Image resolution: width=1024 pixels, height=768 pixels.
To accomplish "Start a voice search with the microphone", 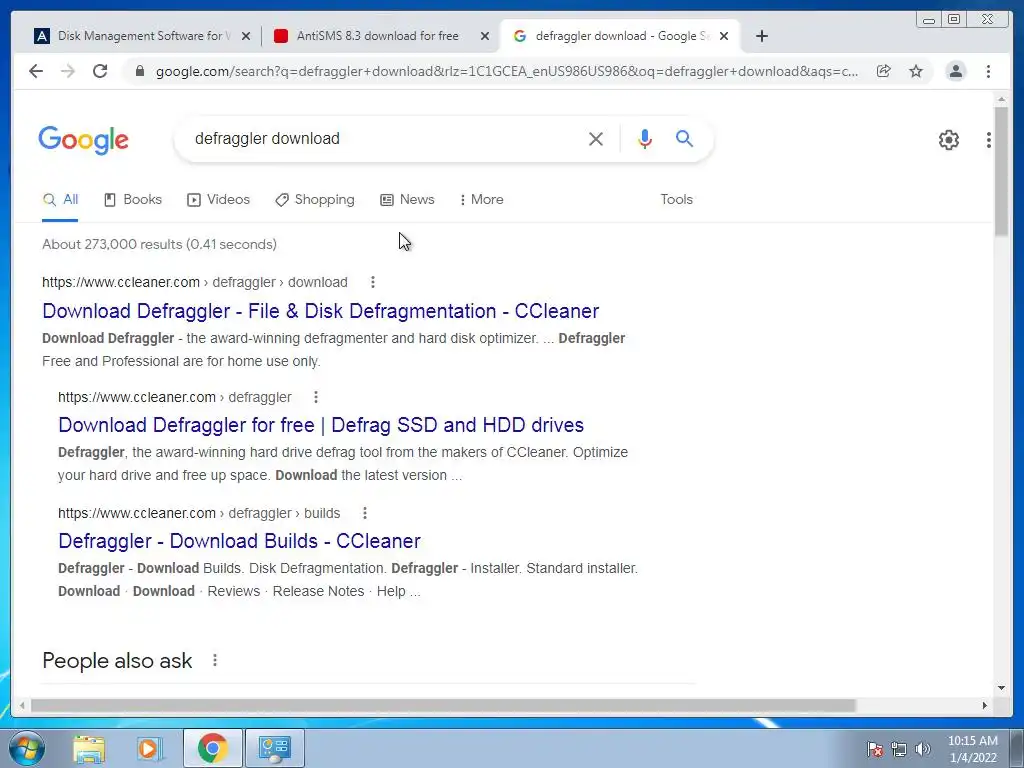I will (645, 138).
